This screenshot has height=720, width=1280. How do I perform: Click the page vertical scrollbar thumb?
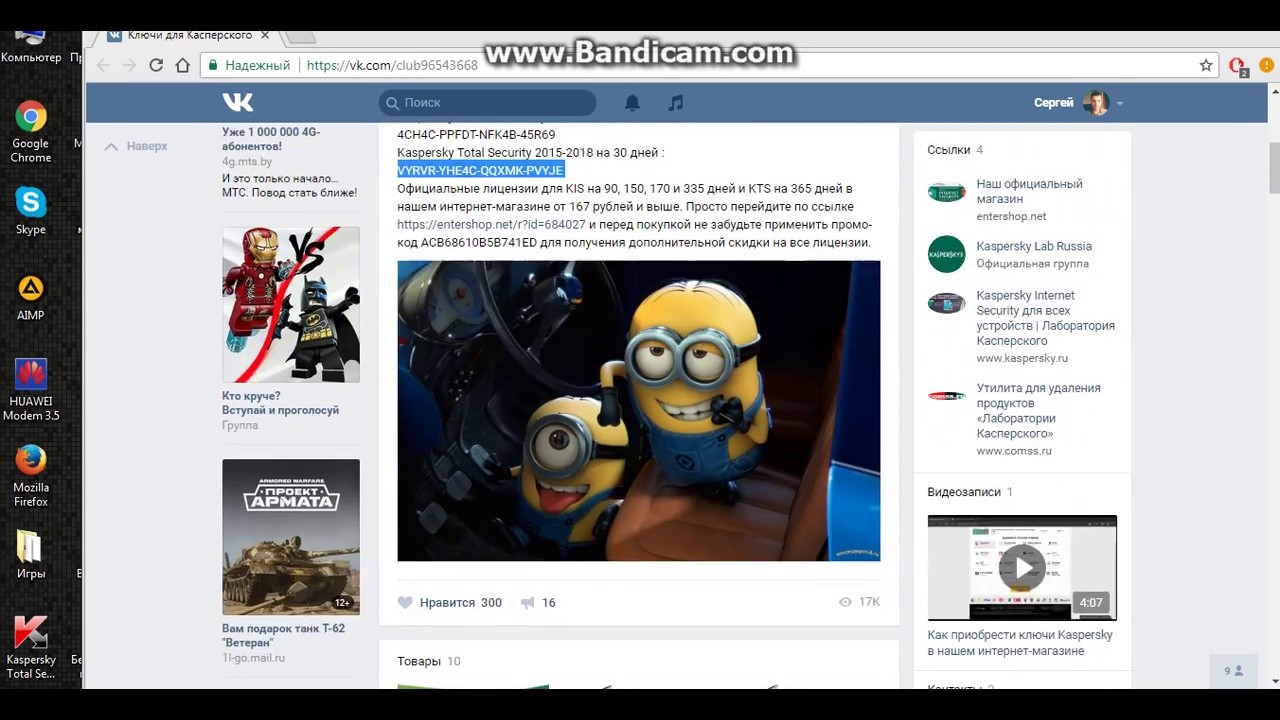pos(1274,168)
